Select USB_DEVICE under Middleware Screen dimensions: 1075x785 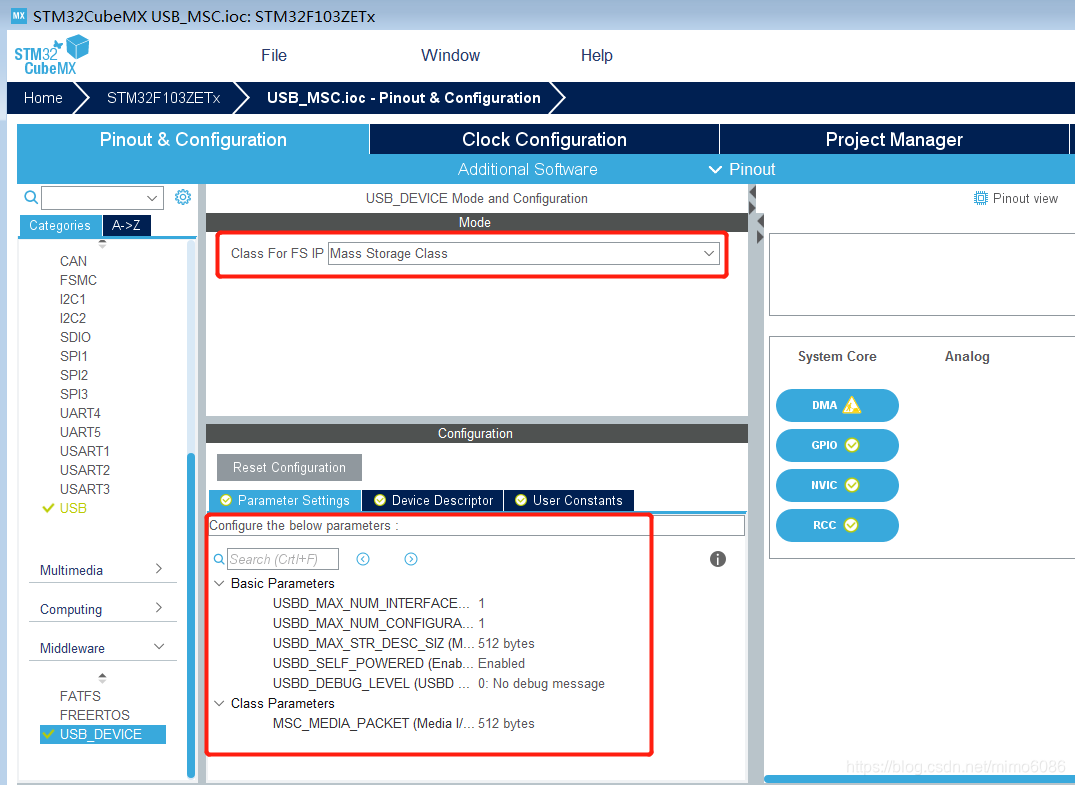click(102, 734)
